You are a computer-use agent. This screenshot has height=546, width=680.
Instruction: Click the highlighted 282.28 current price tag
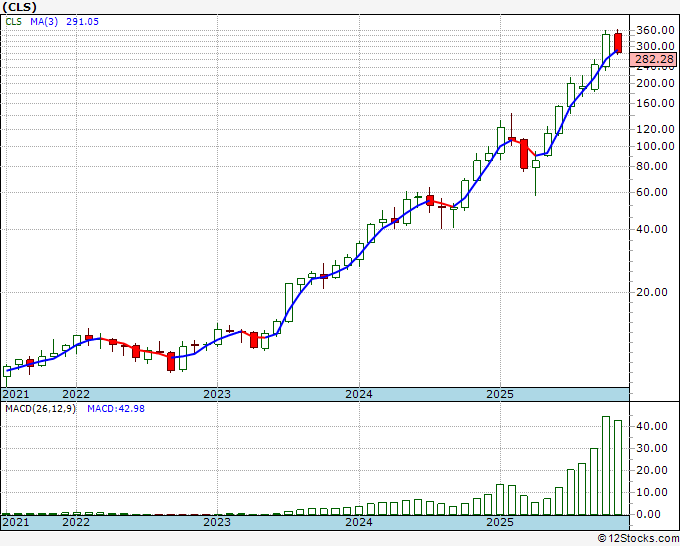click(x=652, y=60)
